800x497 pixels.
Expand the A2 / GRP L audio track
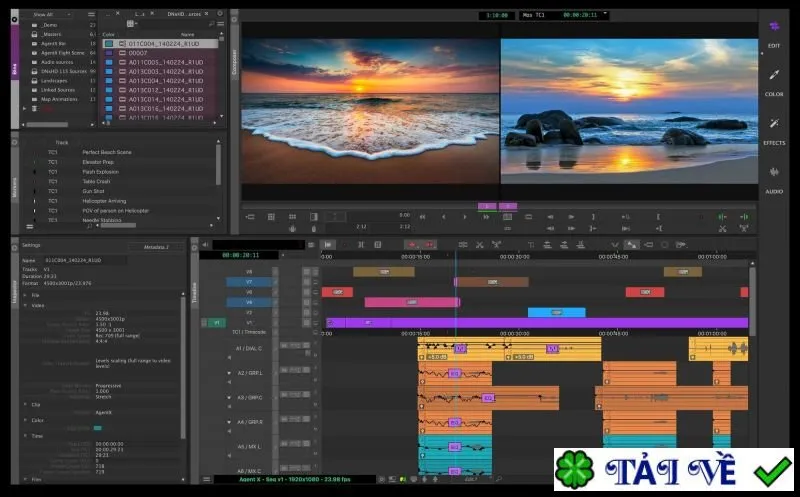point(229,373)
